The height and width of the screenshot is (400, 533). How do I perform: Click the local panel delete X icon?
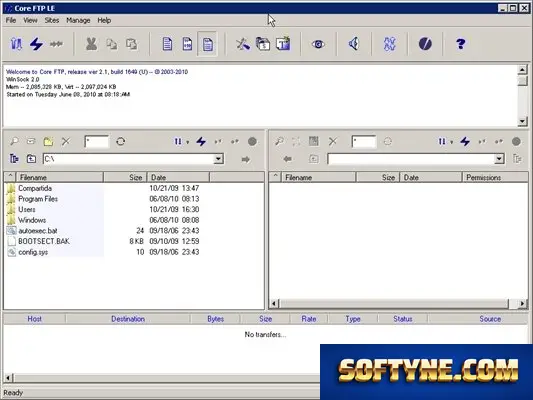(66, 141)
